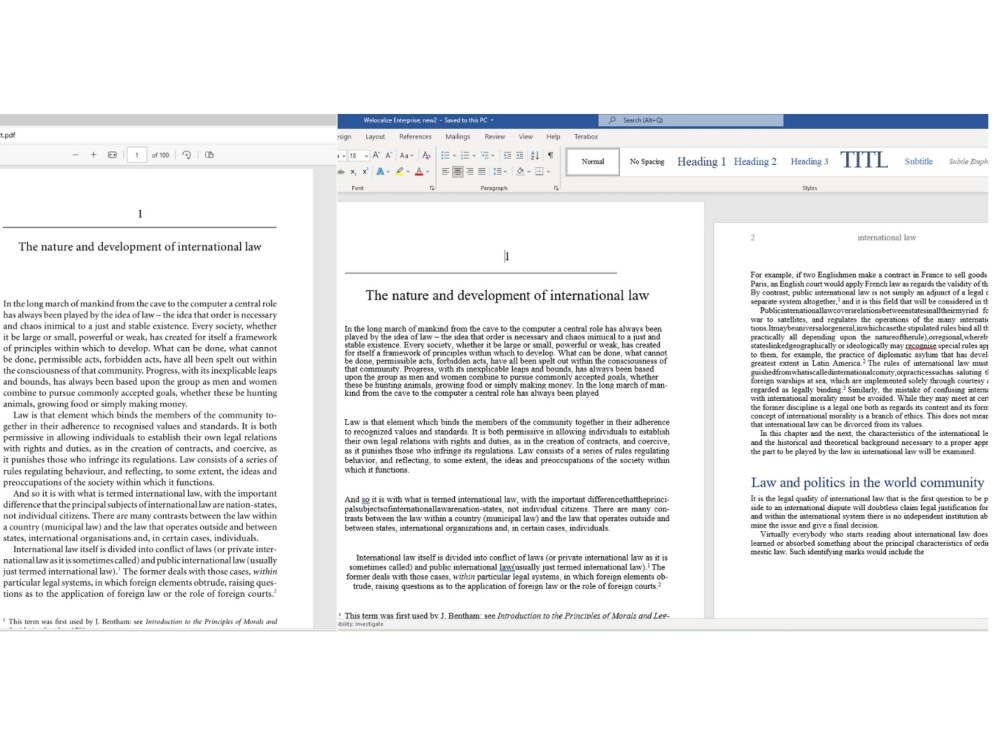Go to the Review tab

494,136
